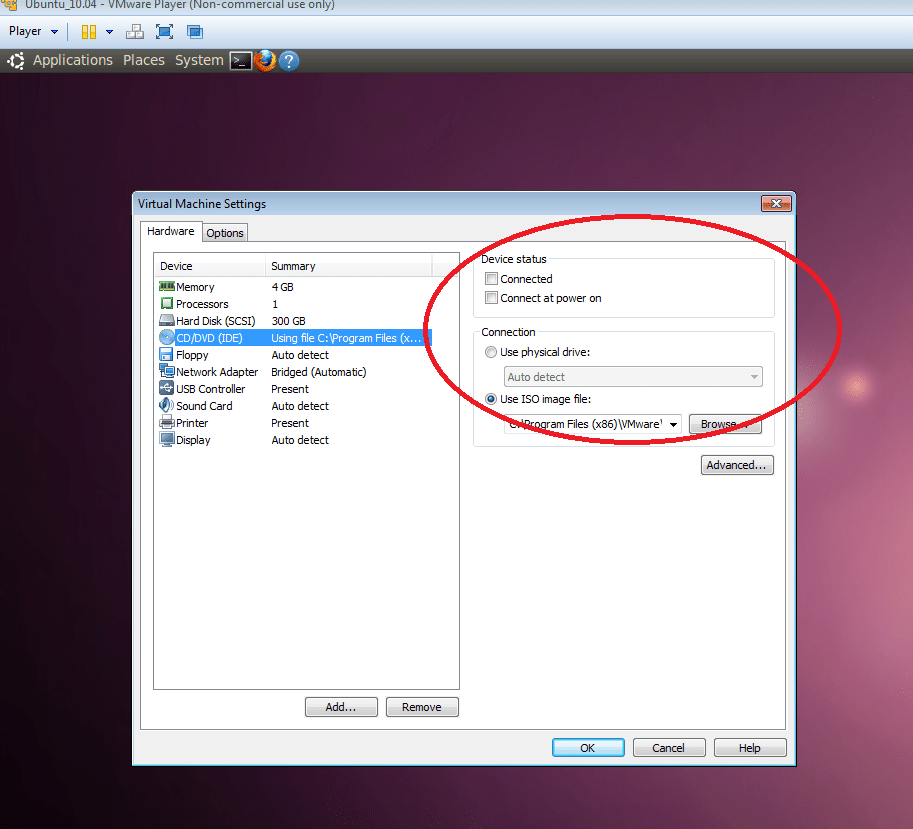Select the Network Adapter row label
Image resolution: width=913 pixels, height=829 pixels.
click(217, 372)
